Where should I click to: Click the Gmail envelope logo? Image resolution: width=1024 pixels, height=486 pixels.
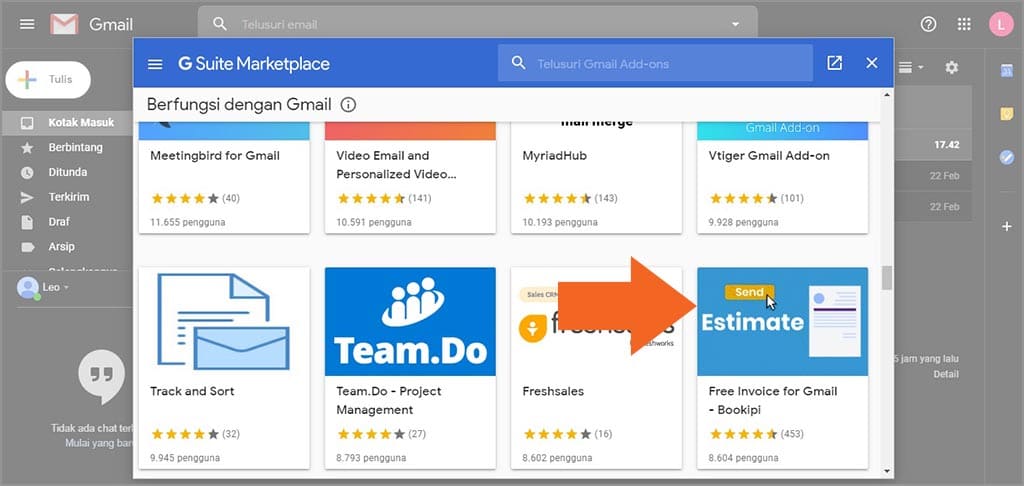(64, 24)
